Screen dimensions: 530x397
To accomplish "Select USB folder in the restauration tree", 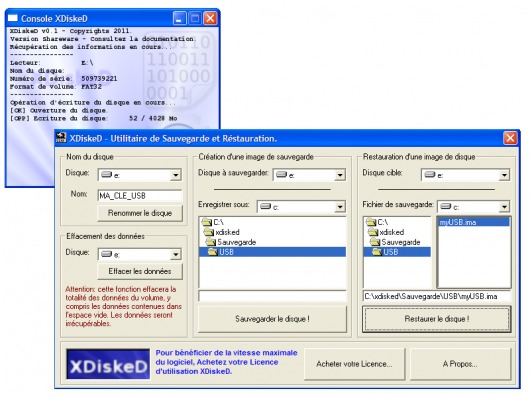I will coord(397,252).
